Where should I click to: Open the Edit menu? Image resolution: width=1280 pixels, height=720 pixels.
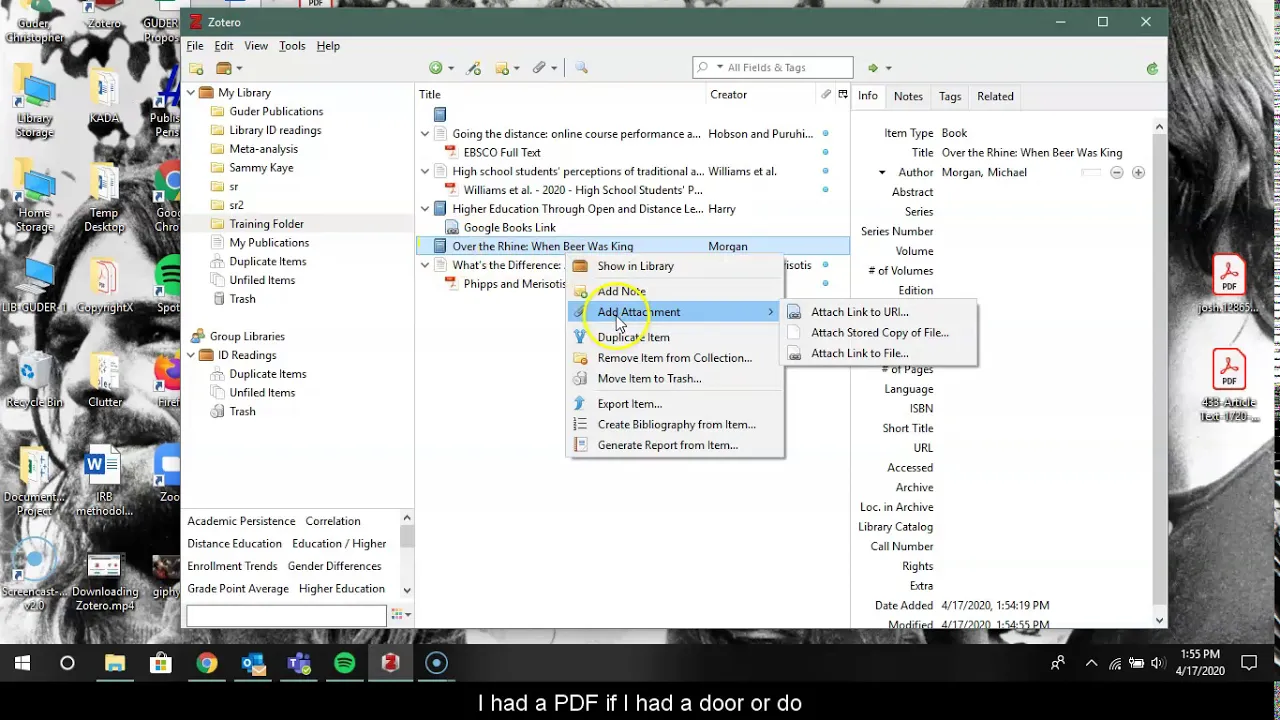click(224, 46)
